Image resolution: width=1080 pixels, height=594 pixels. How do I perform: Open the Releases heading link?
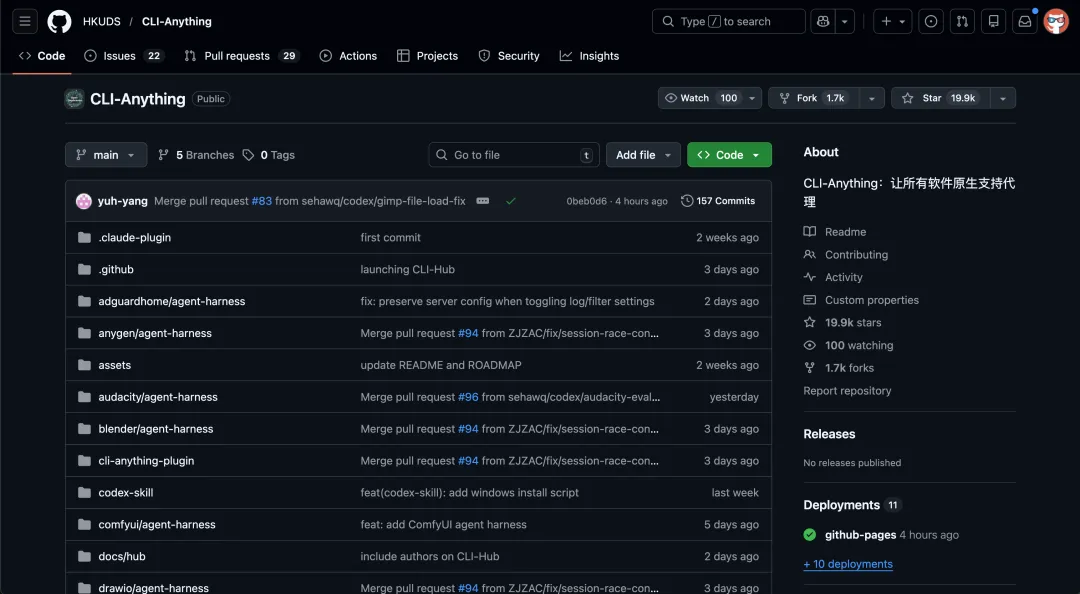[829, 434]
